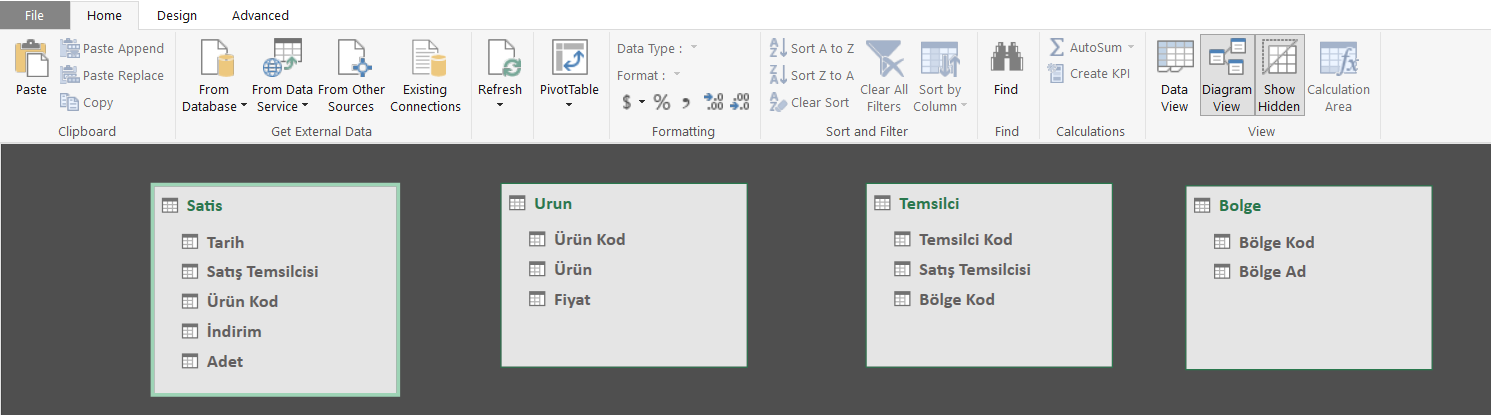1491x415 pixels.
Task: Open the Design tab
Action: click(176, 15)
